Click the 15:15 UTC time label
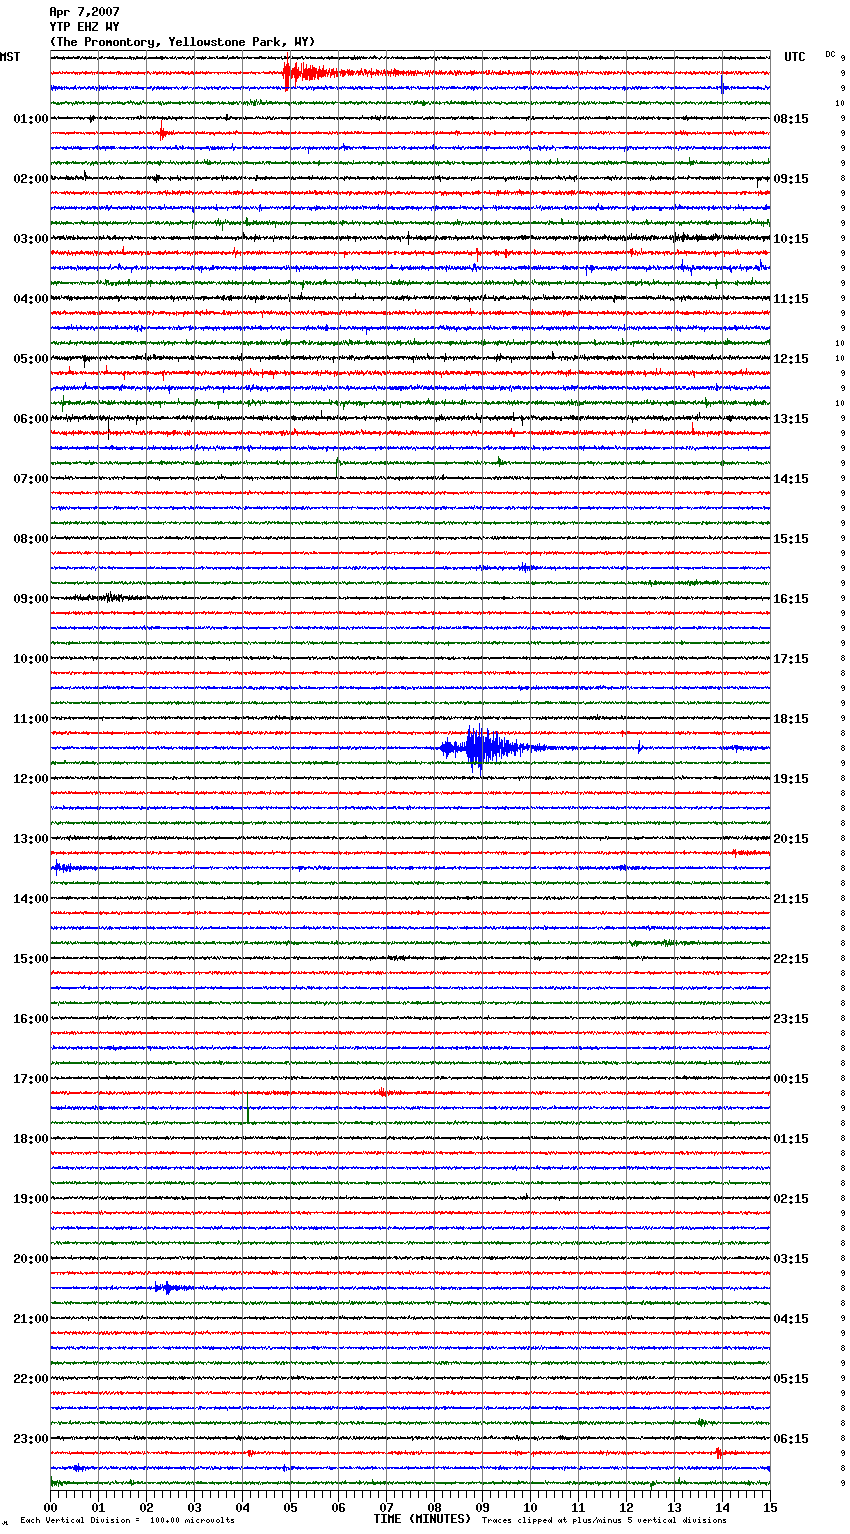This screenshot has height=1534, width=850. (791, 539)
